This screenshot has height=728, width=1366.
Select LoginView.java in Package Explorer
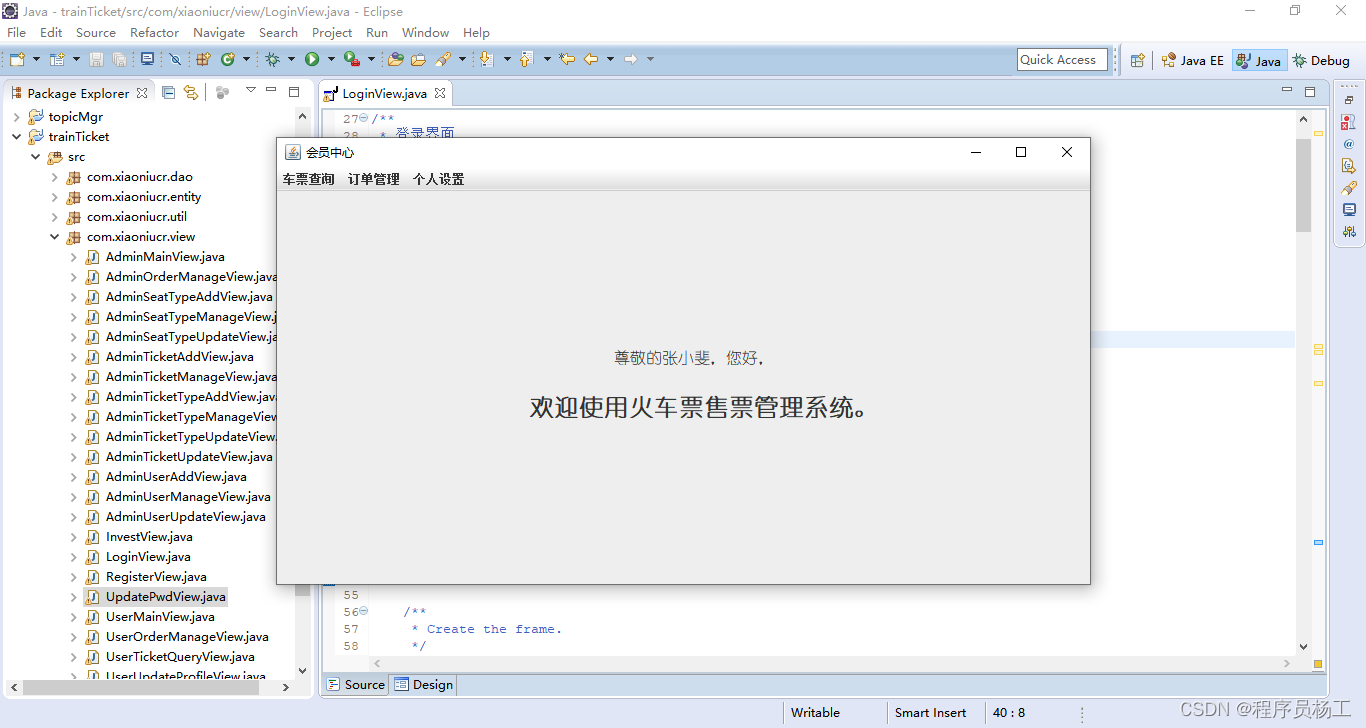146,556
